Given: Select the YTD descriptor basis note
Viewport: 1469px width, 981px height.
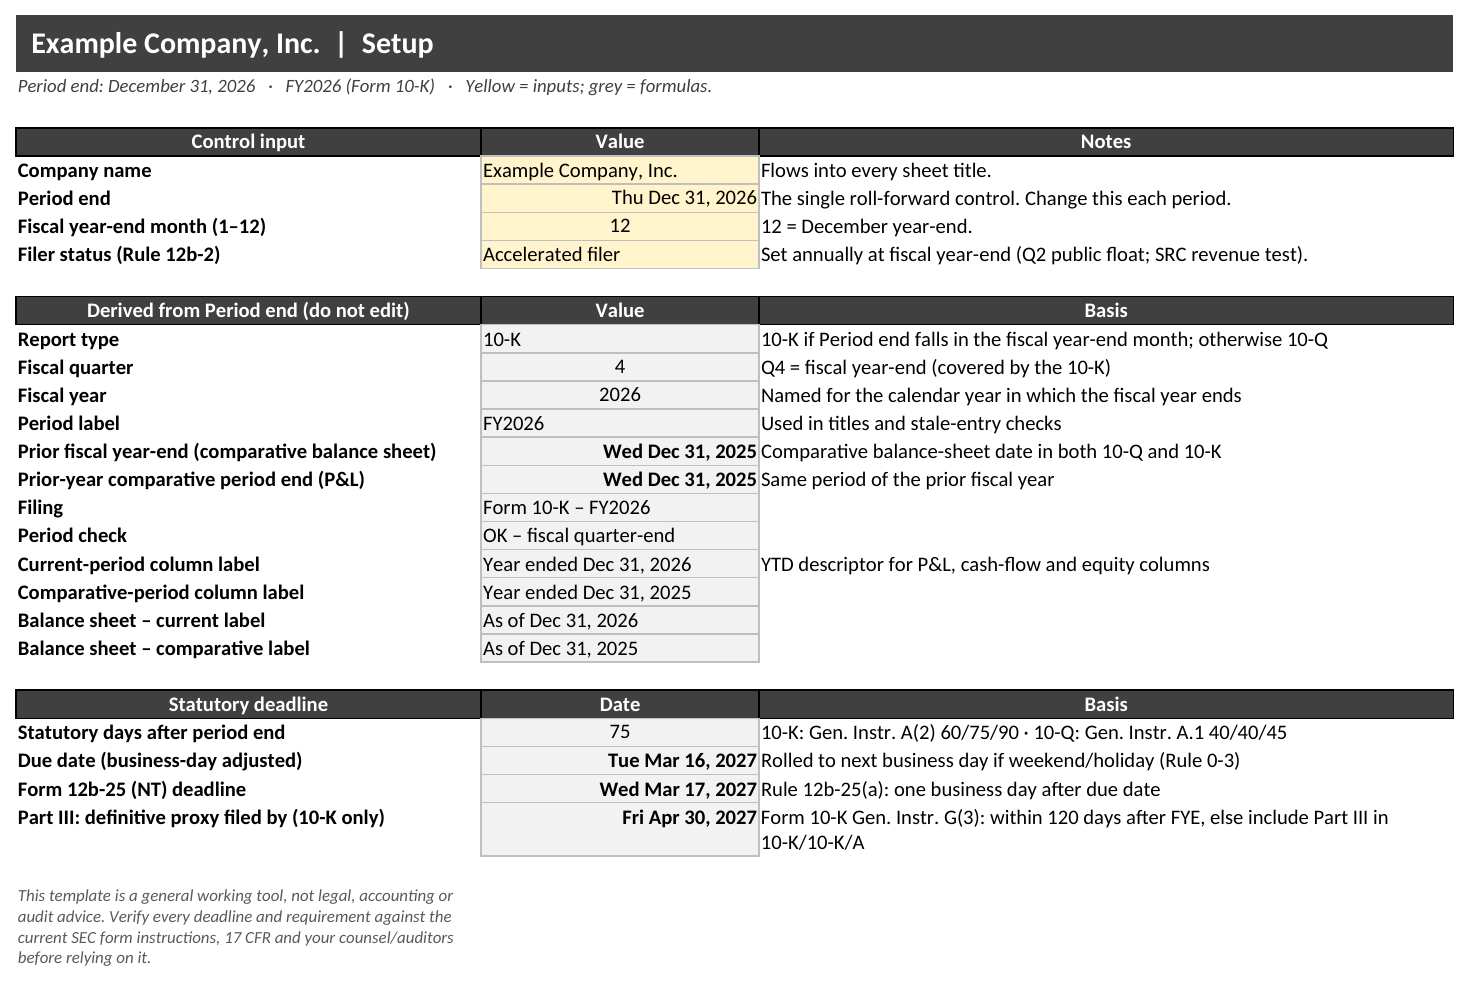Looking at the screenshot, I should click(x=985, y=564).
